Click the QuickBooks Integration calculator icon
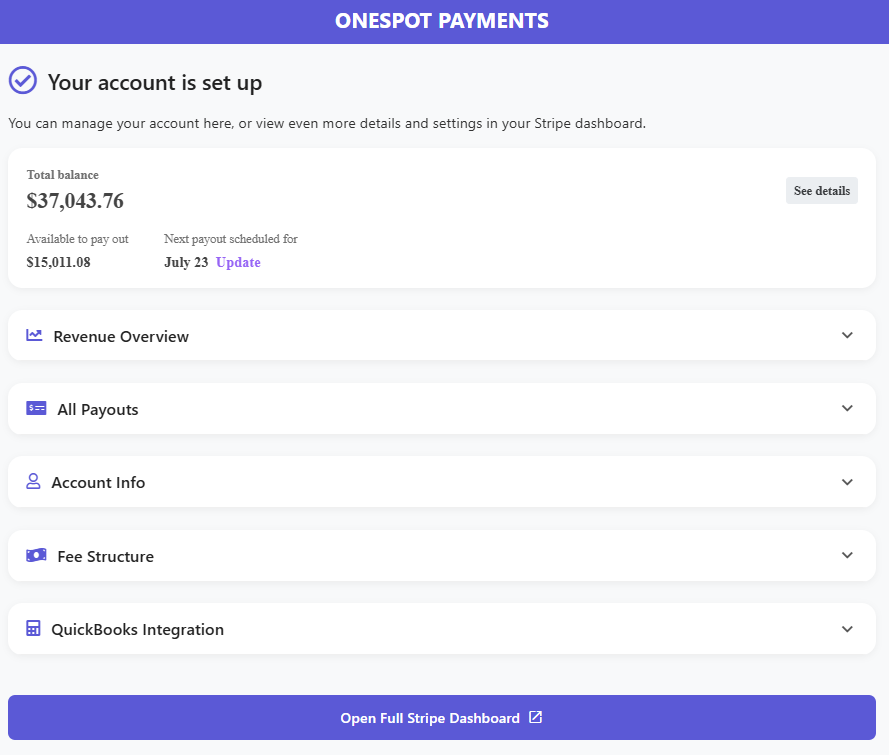 point(33,628)
